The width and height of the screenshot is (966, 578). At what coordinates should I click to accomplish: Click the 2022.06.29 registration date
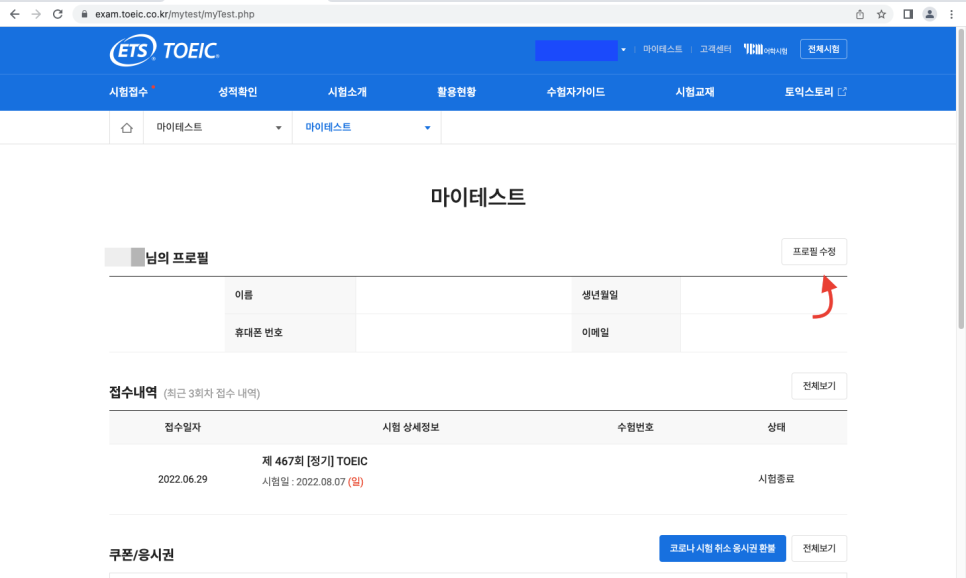pyautogui.click(x=182, y=479)
